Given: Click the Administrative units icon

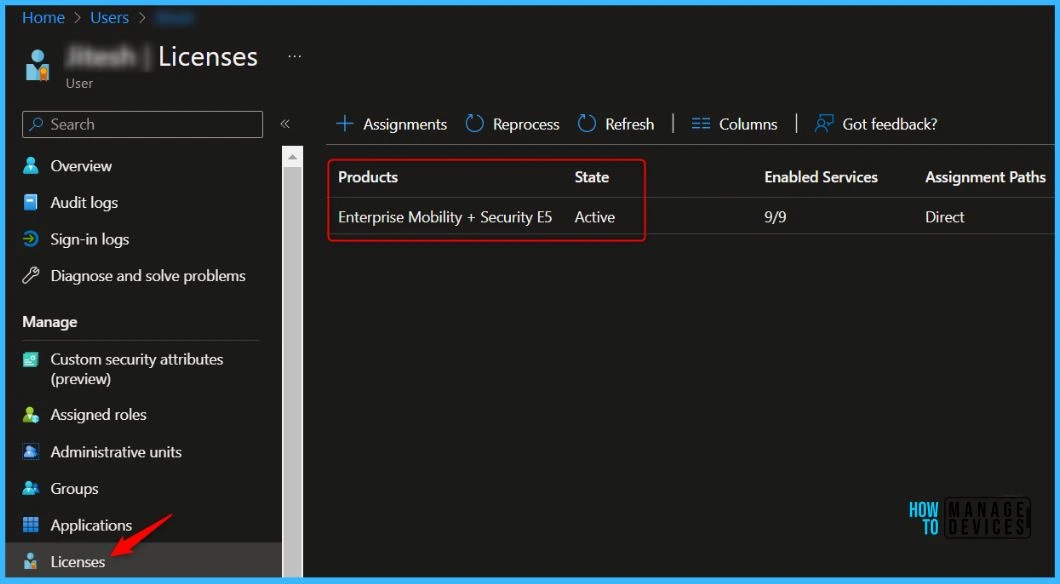Looking at the screenshot, I should [x=30, y=452].
